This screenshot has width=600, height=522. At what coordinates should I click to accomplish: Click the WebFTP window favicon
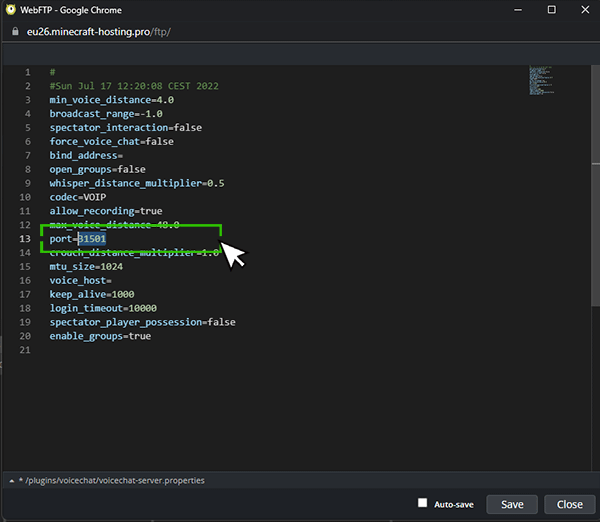10,9
